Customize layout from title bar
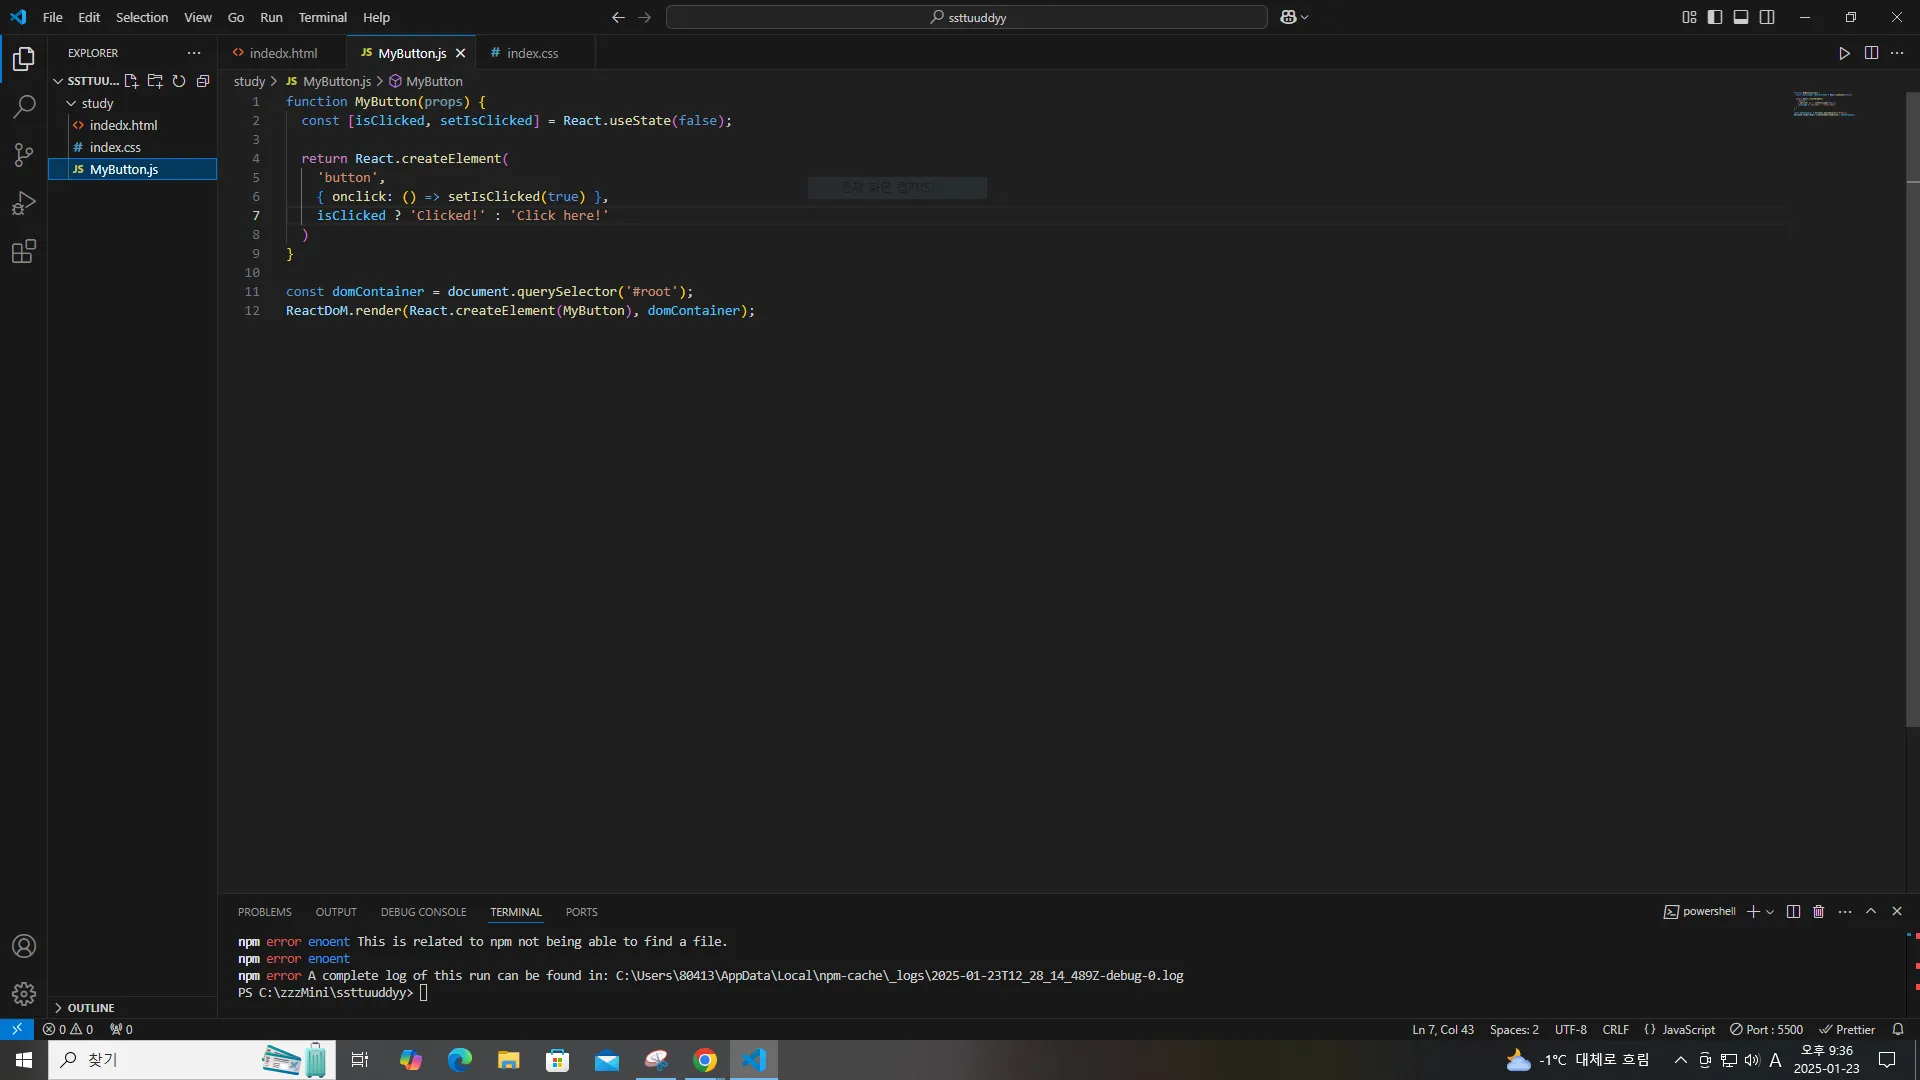The width and height of the screenshot is (1920, 1080). click(1689, 17)
